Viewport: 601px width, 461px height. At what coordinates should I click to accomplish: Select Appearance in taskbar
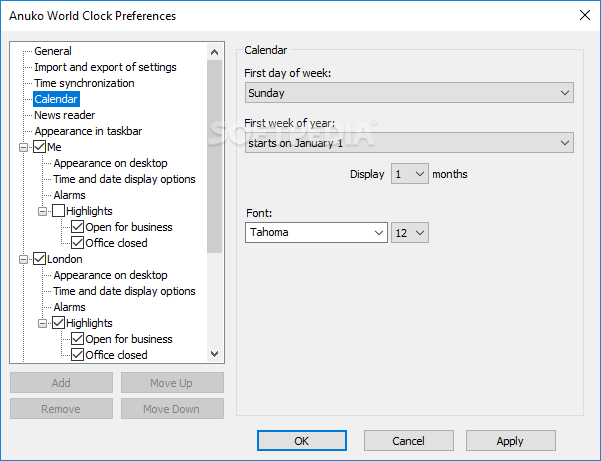[88, 131]
